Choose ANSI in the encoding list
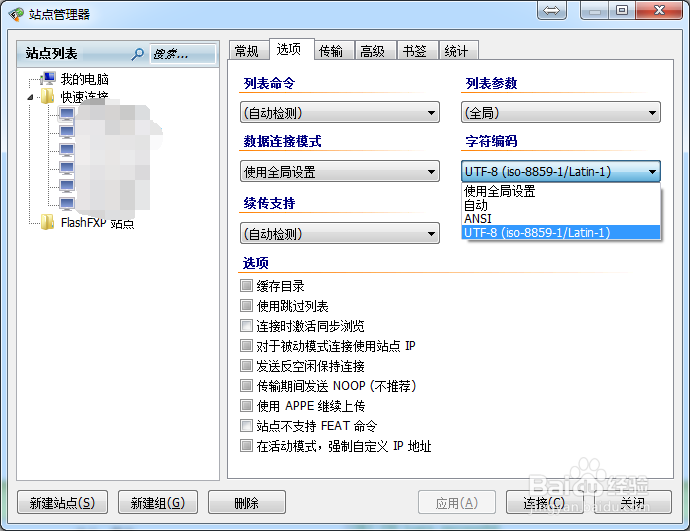 pos(561,219)
